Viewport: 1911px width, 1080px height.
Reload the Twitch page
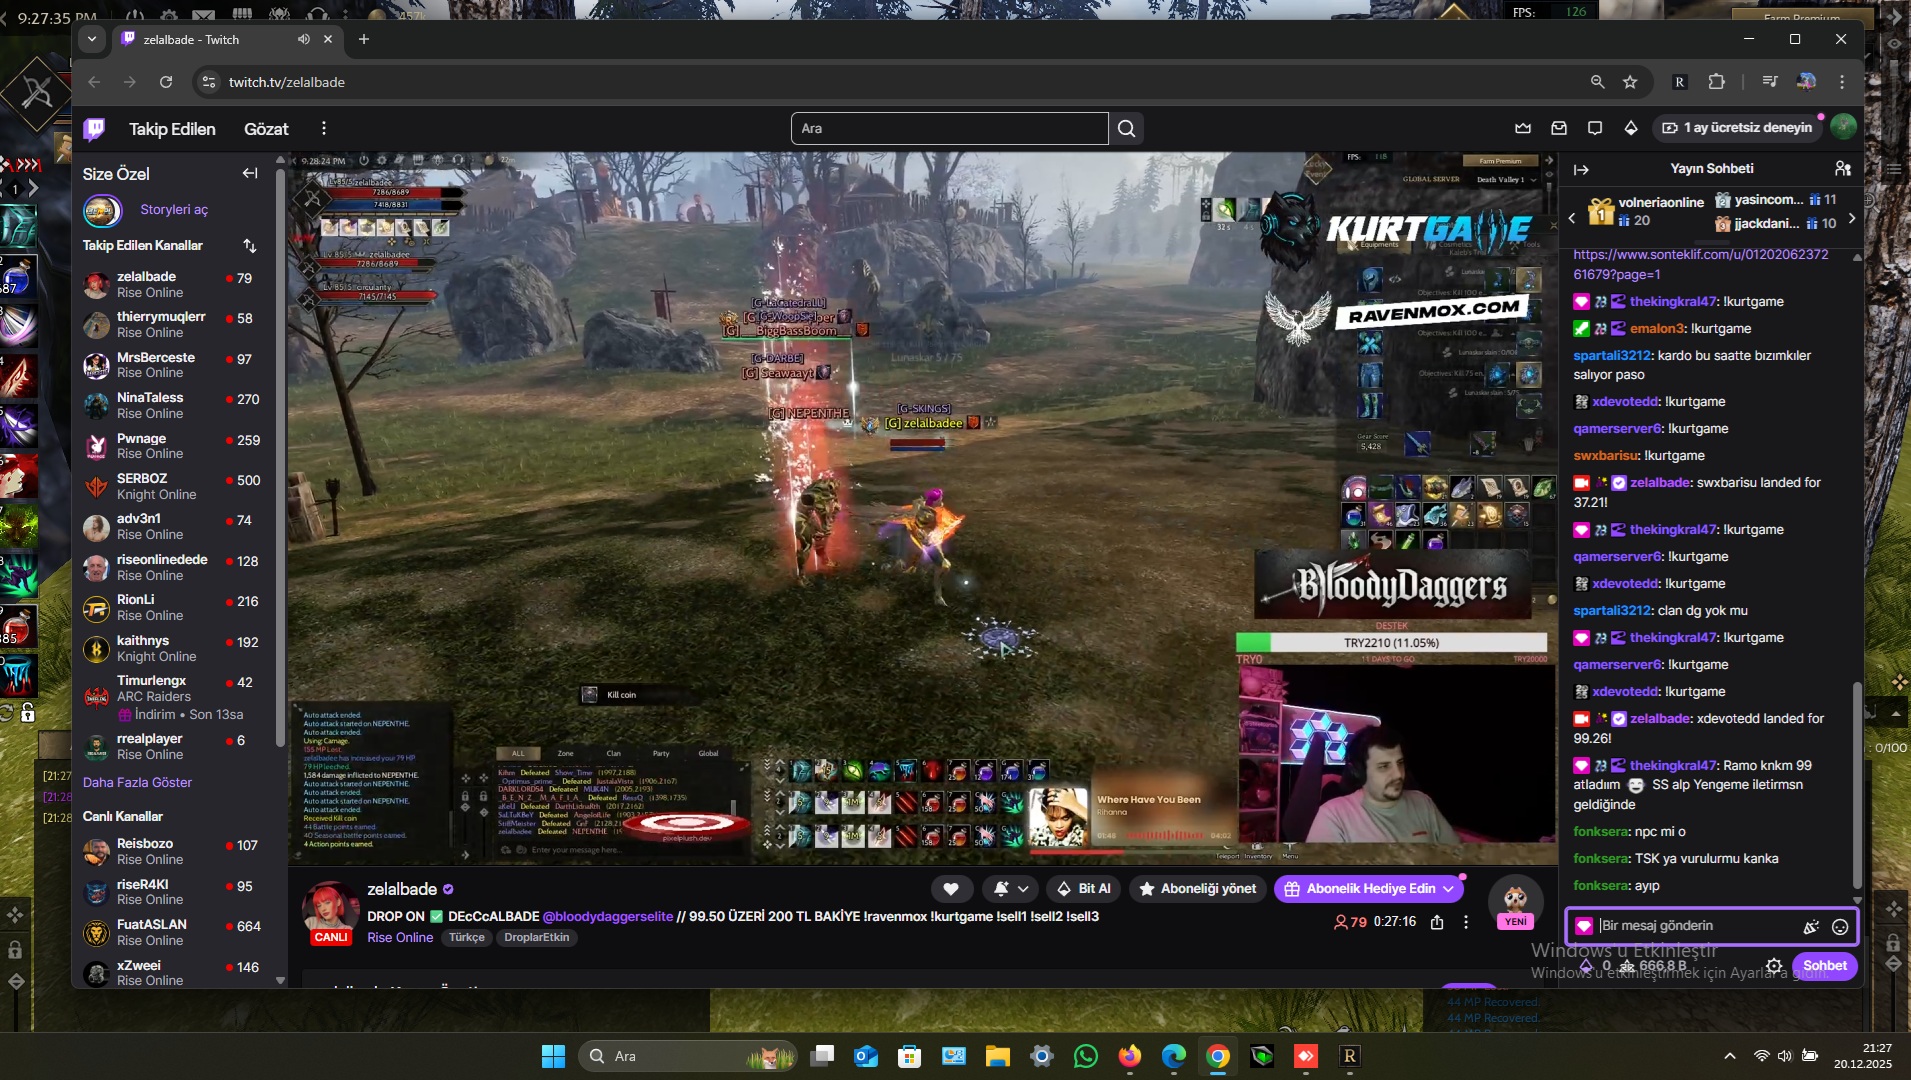(166, 82)
